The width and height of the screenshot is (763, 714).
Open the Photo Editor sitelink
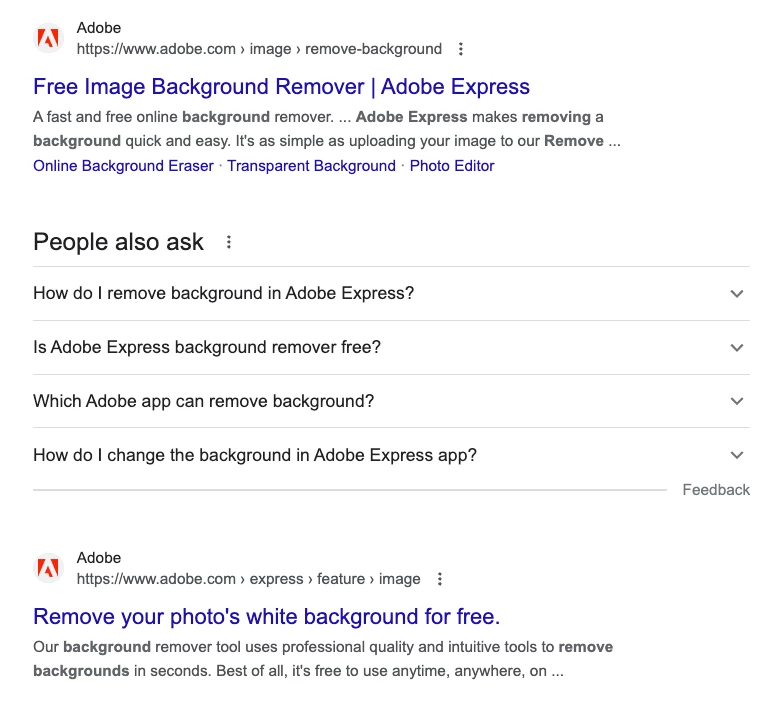pos(452,166)
